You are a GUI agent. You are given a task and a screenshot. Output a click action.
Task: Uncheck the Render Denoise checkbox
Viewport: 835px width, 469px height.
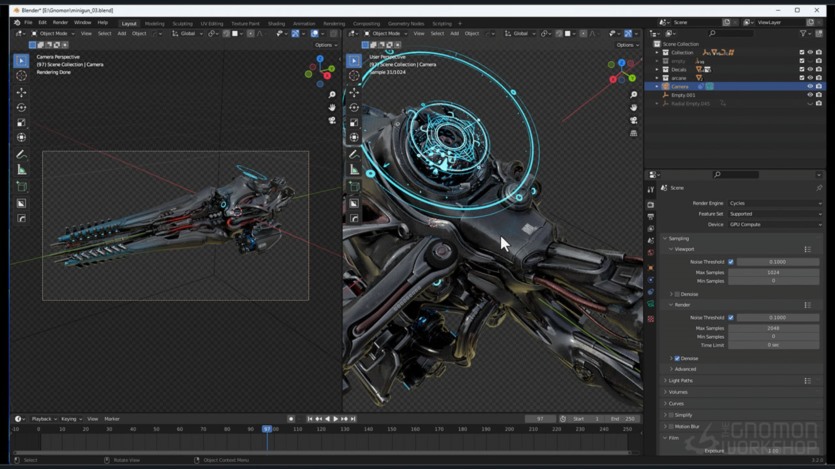tap(677, 359)
